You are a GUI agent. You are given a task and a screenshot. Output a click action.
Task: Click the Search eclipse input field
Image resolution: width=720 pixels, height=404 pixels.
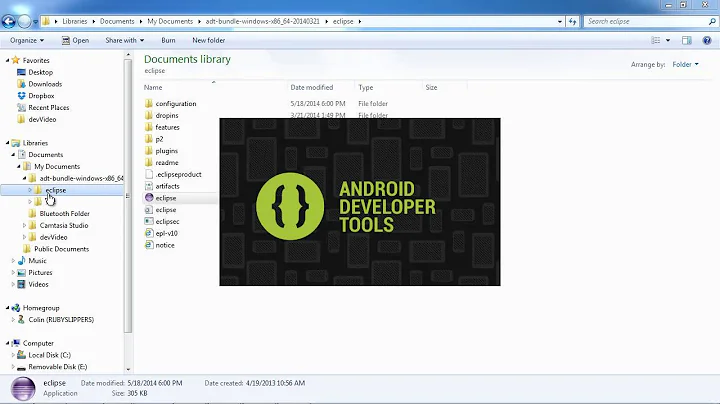point(645,21)
